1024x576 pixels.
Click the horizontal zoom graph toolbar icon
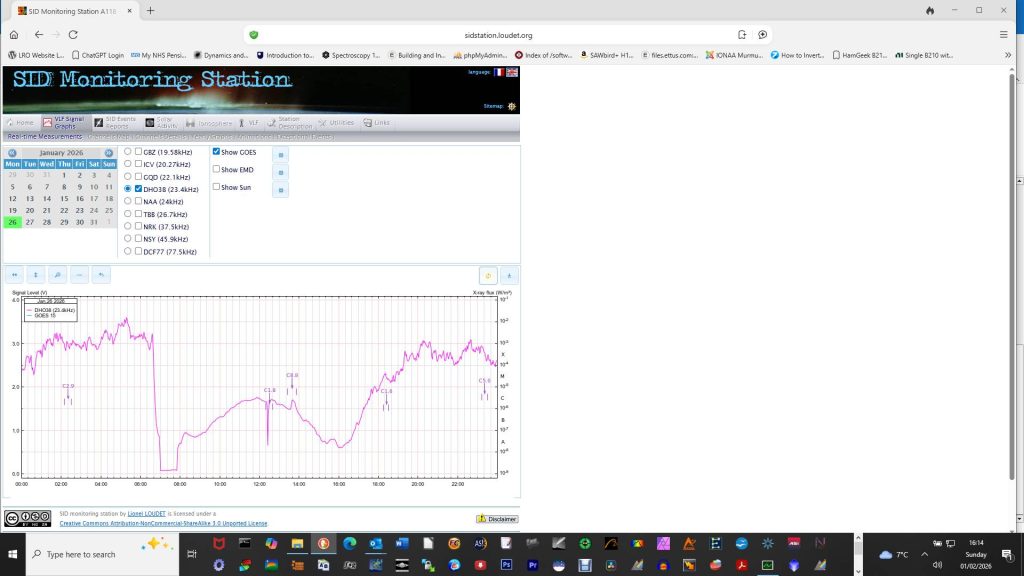(14, 275)
